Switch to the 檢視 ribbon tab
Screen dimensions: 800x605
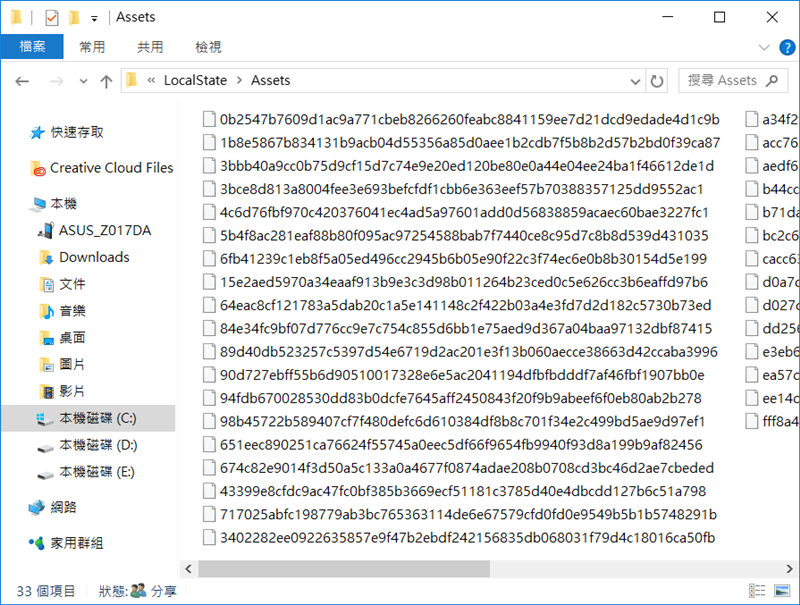[208, 47]
